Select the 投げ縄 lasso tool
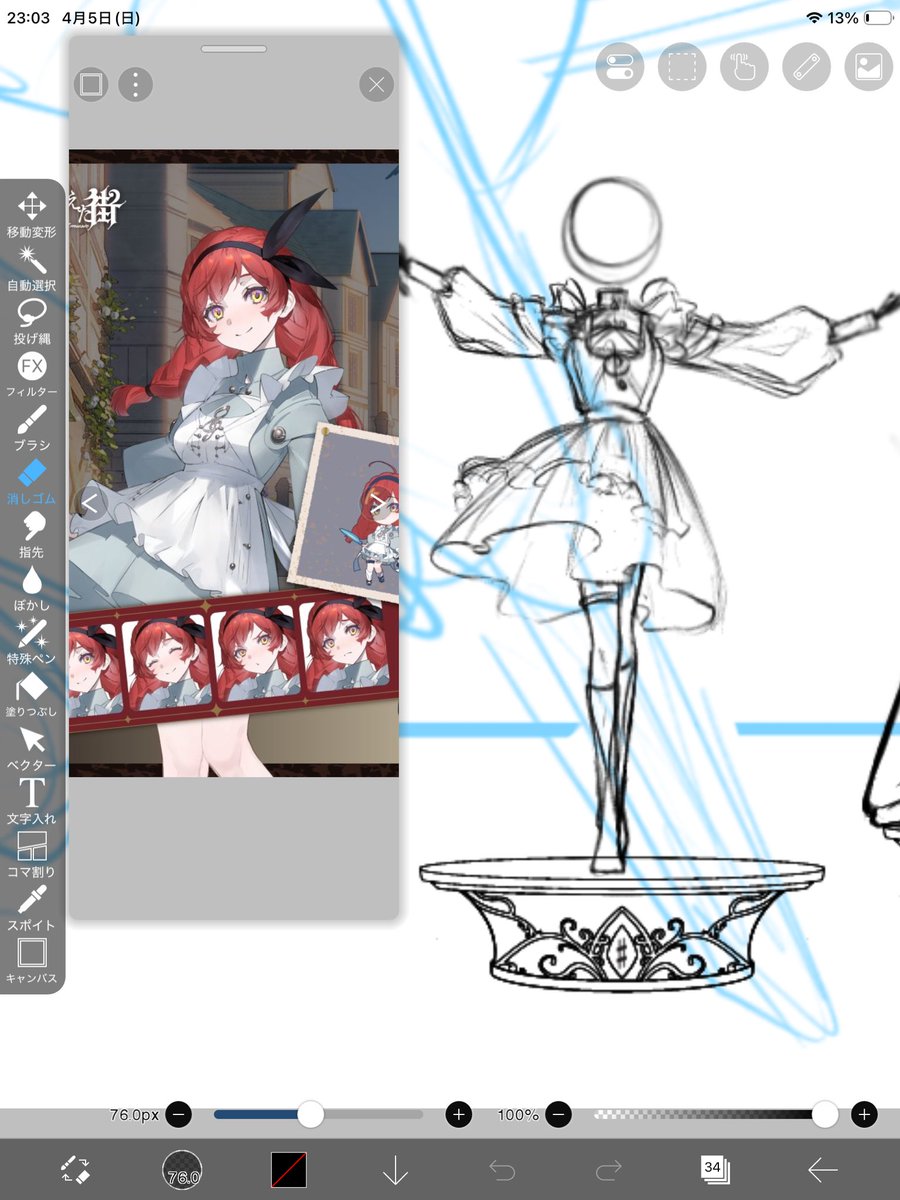 point(32,321)
